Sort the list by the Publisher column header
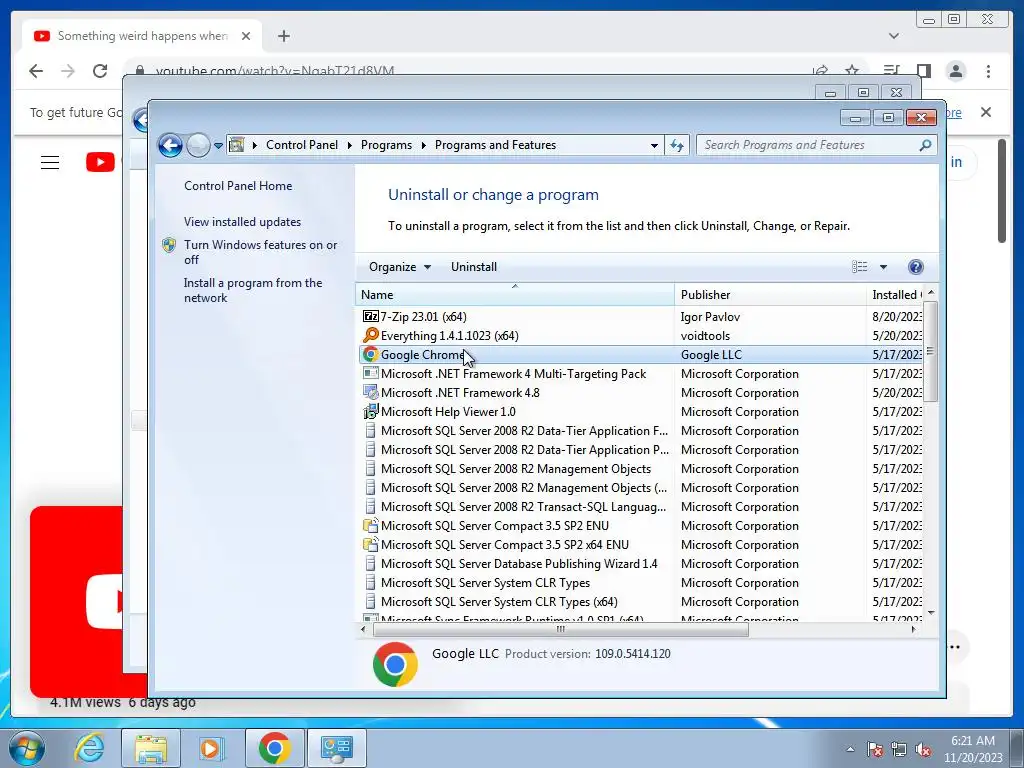The height and width of the screenshot is (768, 1024). [x=770, y=295]
